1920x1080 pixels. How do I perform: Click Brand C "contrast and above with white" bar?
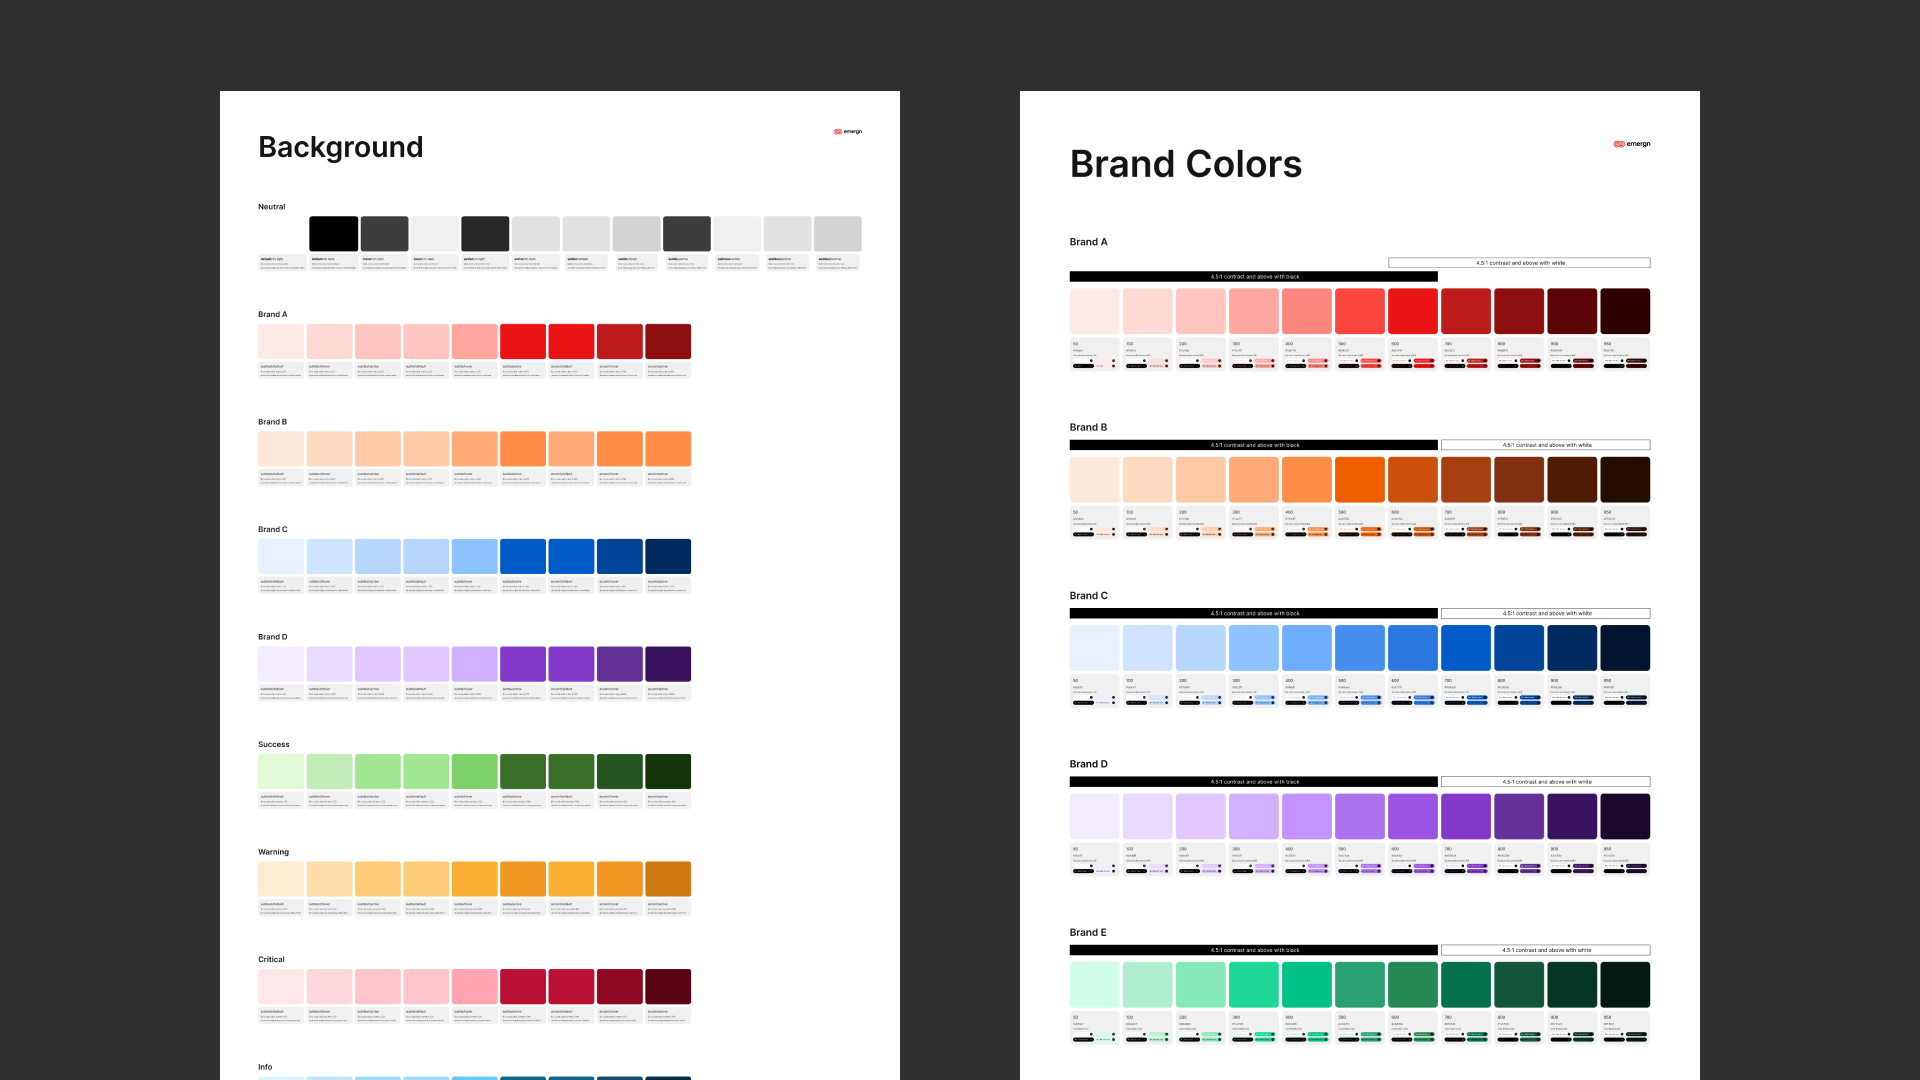[x=1546, y=614]
